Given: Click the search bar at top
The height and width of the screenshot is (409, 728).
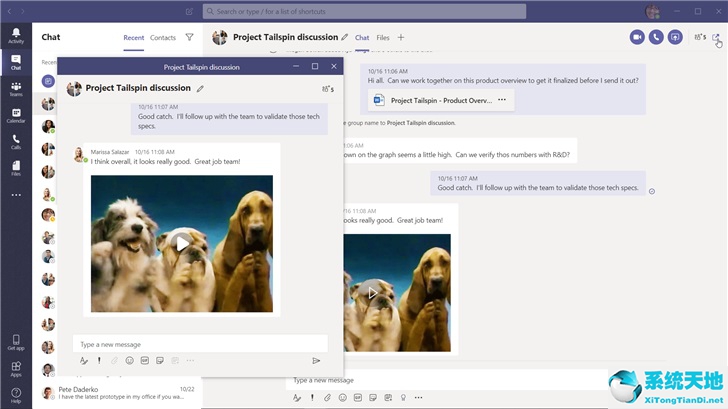Looking at the screenshot, I should 364,11.
